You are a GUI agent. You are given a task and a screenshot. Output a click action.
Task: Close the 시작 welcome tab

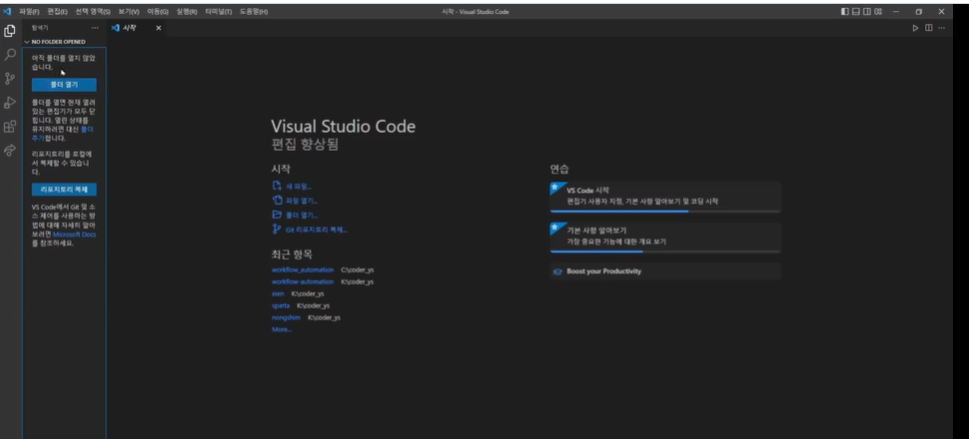tap(158, 28)
